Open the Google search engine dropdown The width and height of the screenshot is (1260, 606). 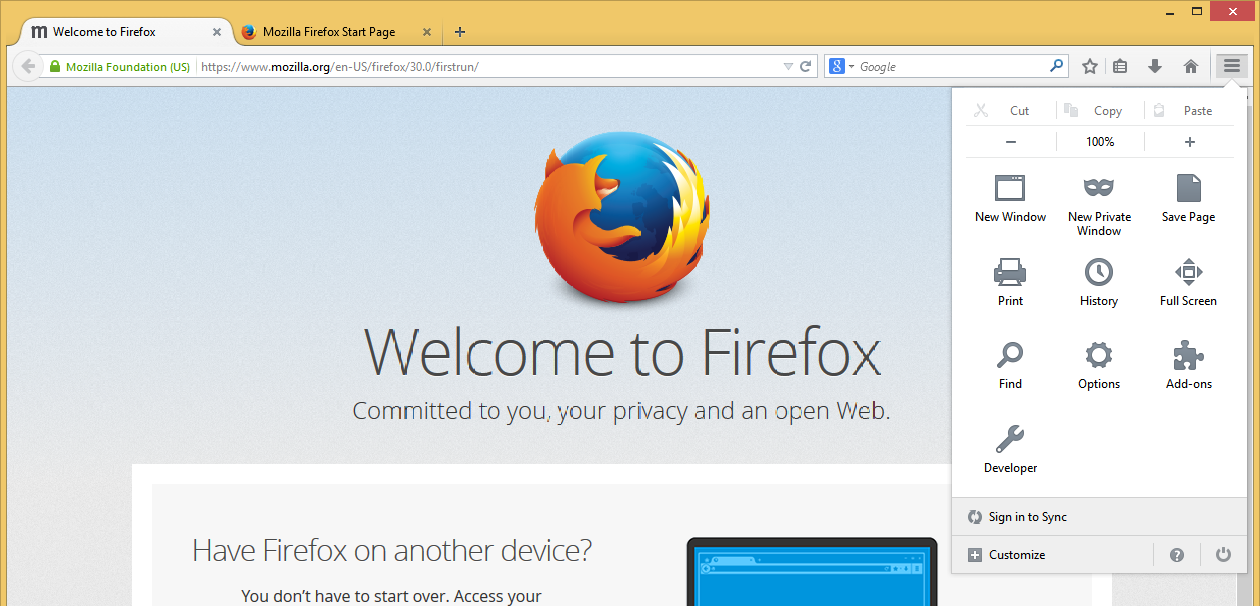click(841, 67)
